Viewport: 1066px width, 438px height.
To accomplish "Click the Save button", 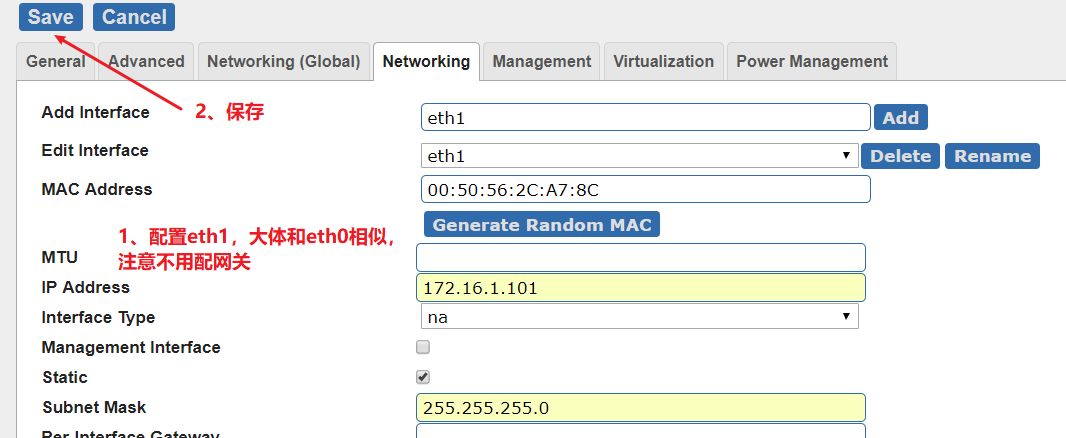I will pyautogui.click(x=50, y=17).
